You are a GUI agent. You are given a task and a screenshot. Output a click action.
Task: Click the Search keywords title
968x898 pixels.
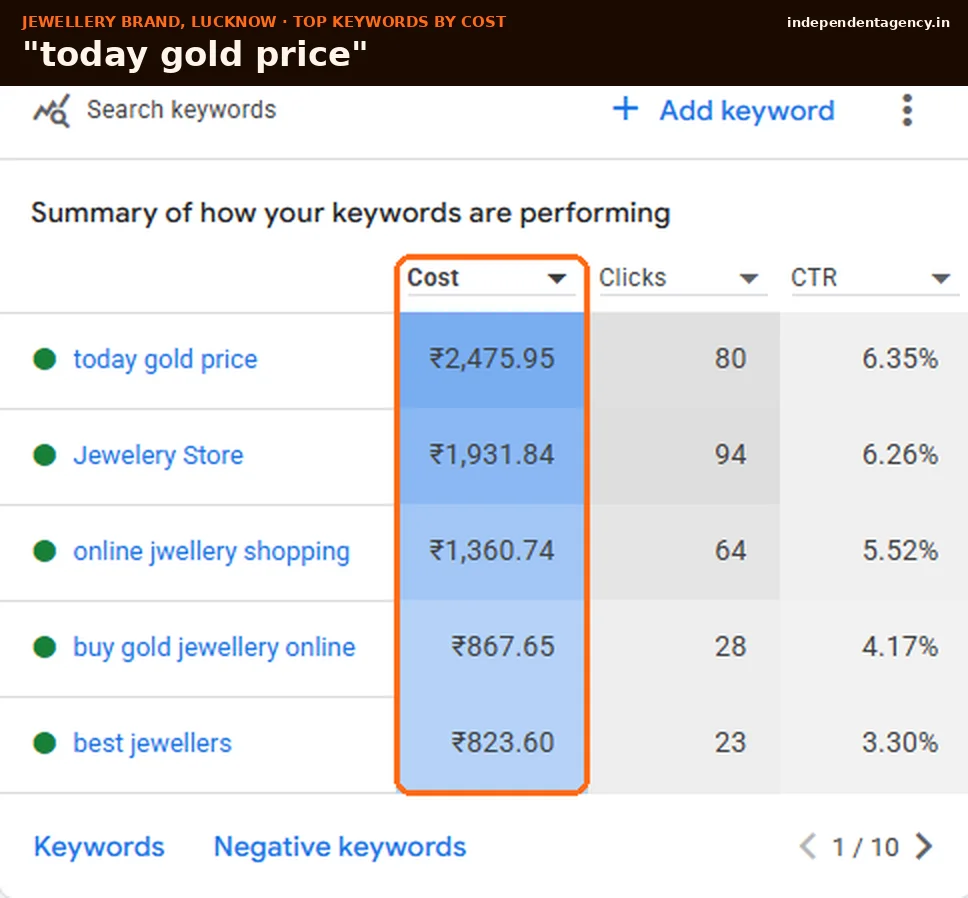tap(182, 110)
